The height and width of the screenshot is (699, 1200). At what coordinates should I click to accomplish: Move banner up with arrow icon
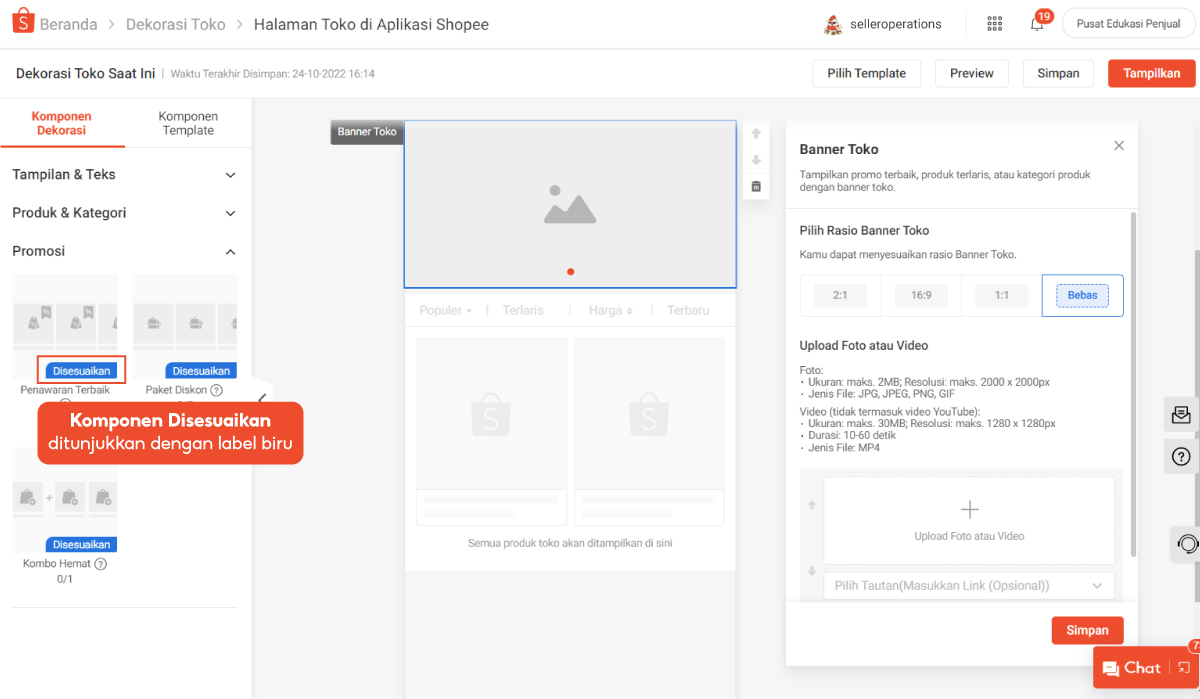[x=756, y=133]
